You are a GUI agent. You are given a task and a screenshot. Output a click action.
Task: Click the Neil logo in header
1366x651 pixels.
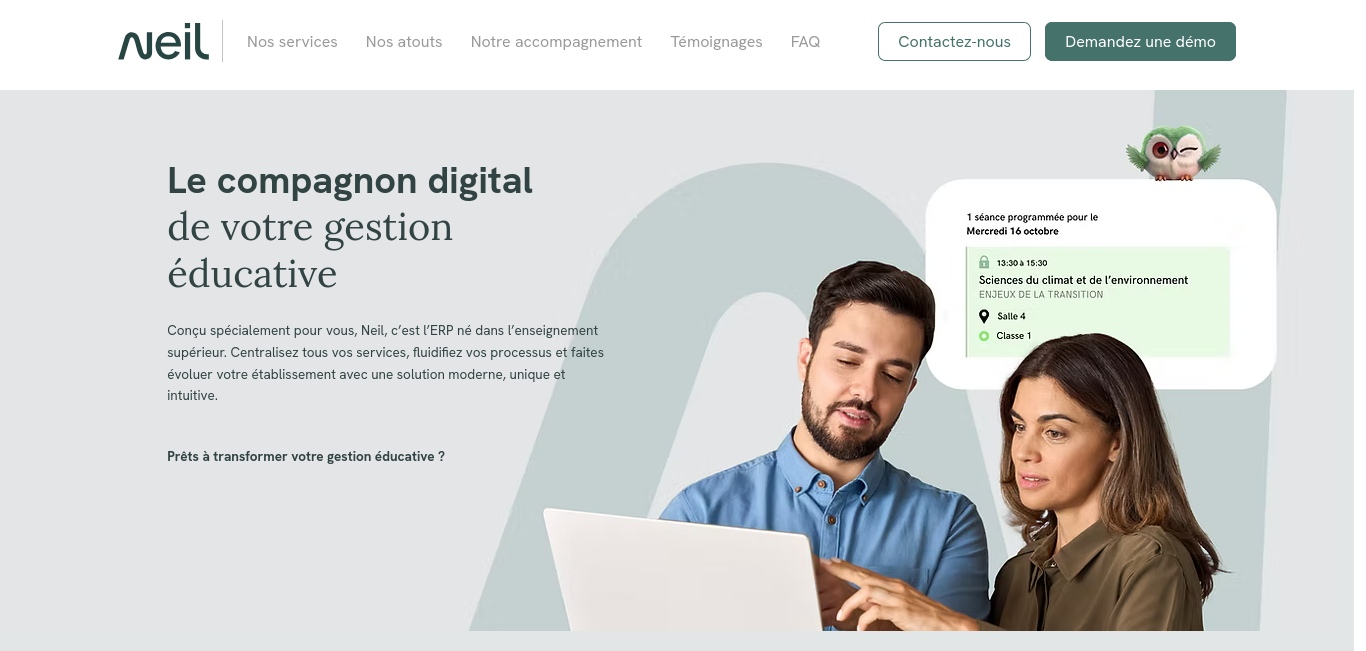[164, 42]
